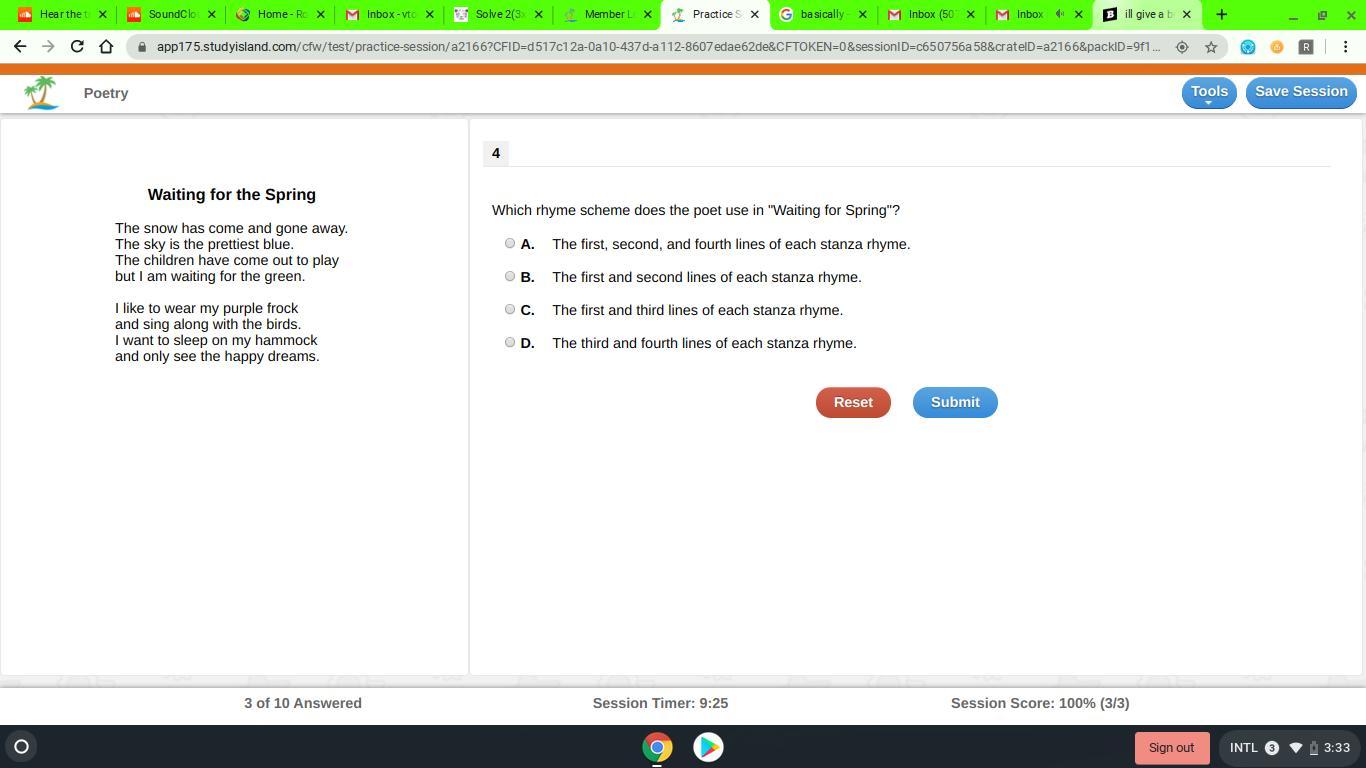The width and height of the screenshot is (1366, 768).
Task: Open the system clock showing 3:33
Action: pyautogui.click(x=1337, y=747)
